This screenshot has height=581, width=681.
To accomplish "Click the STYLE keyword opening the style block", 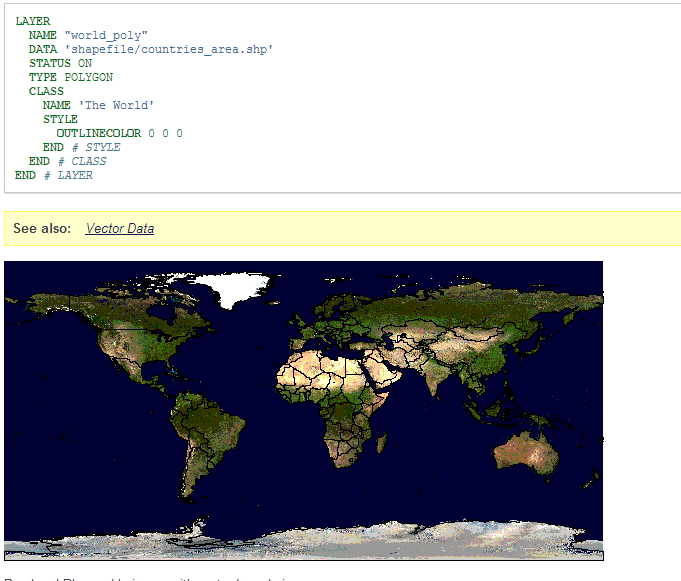I will [x=60, y=119].
